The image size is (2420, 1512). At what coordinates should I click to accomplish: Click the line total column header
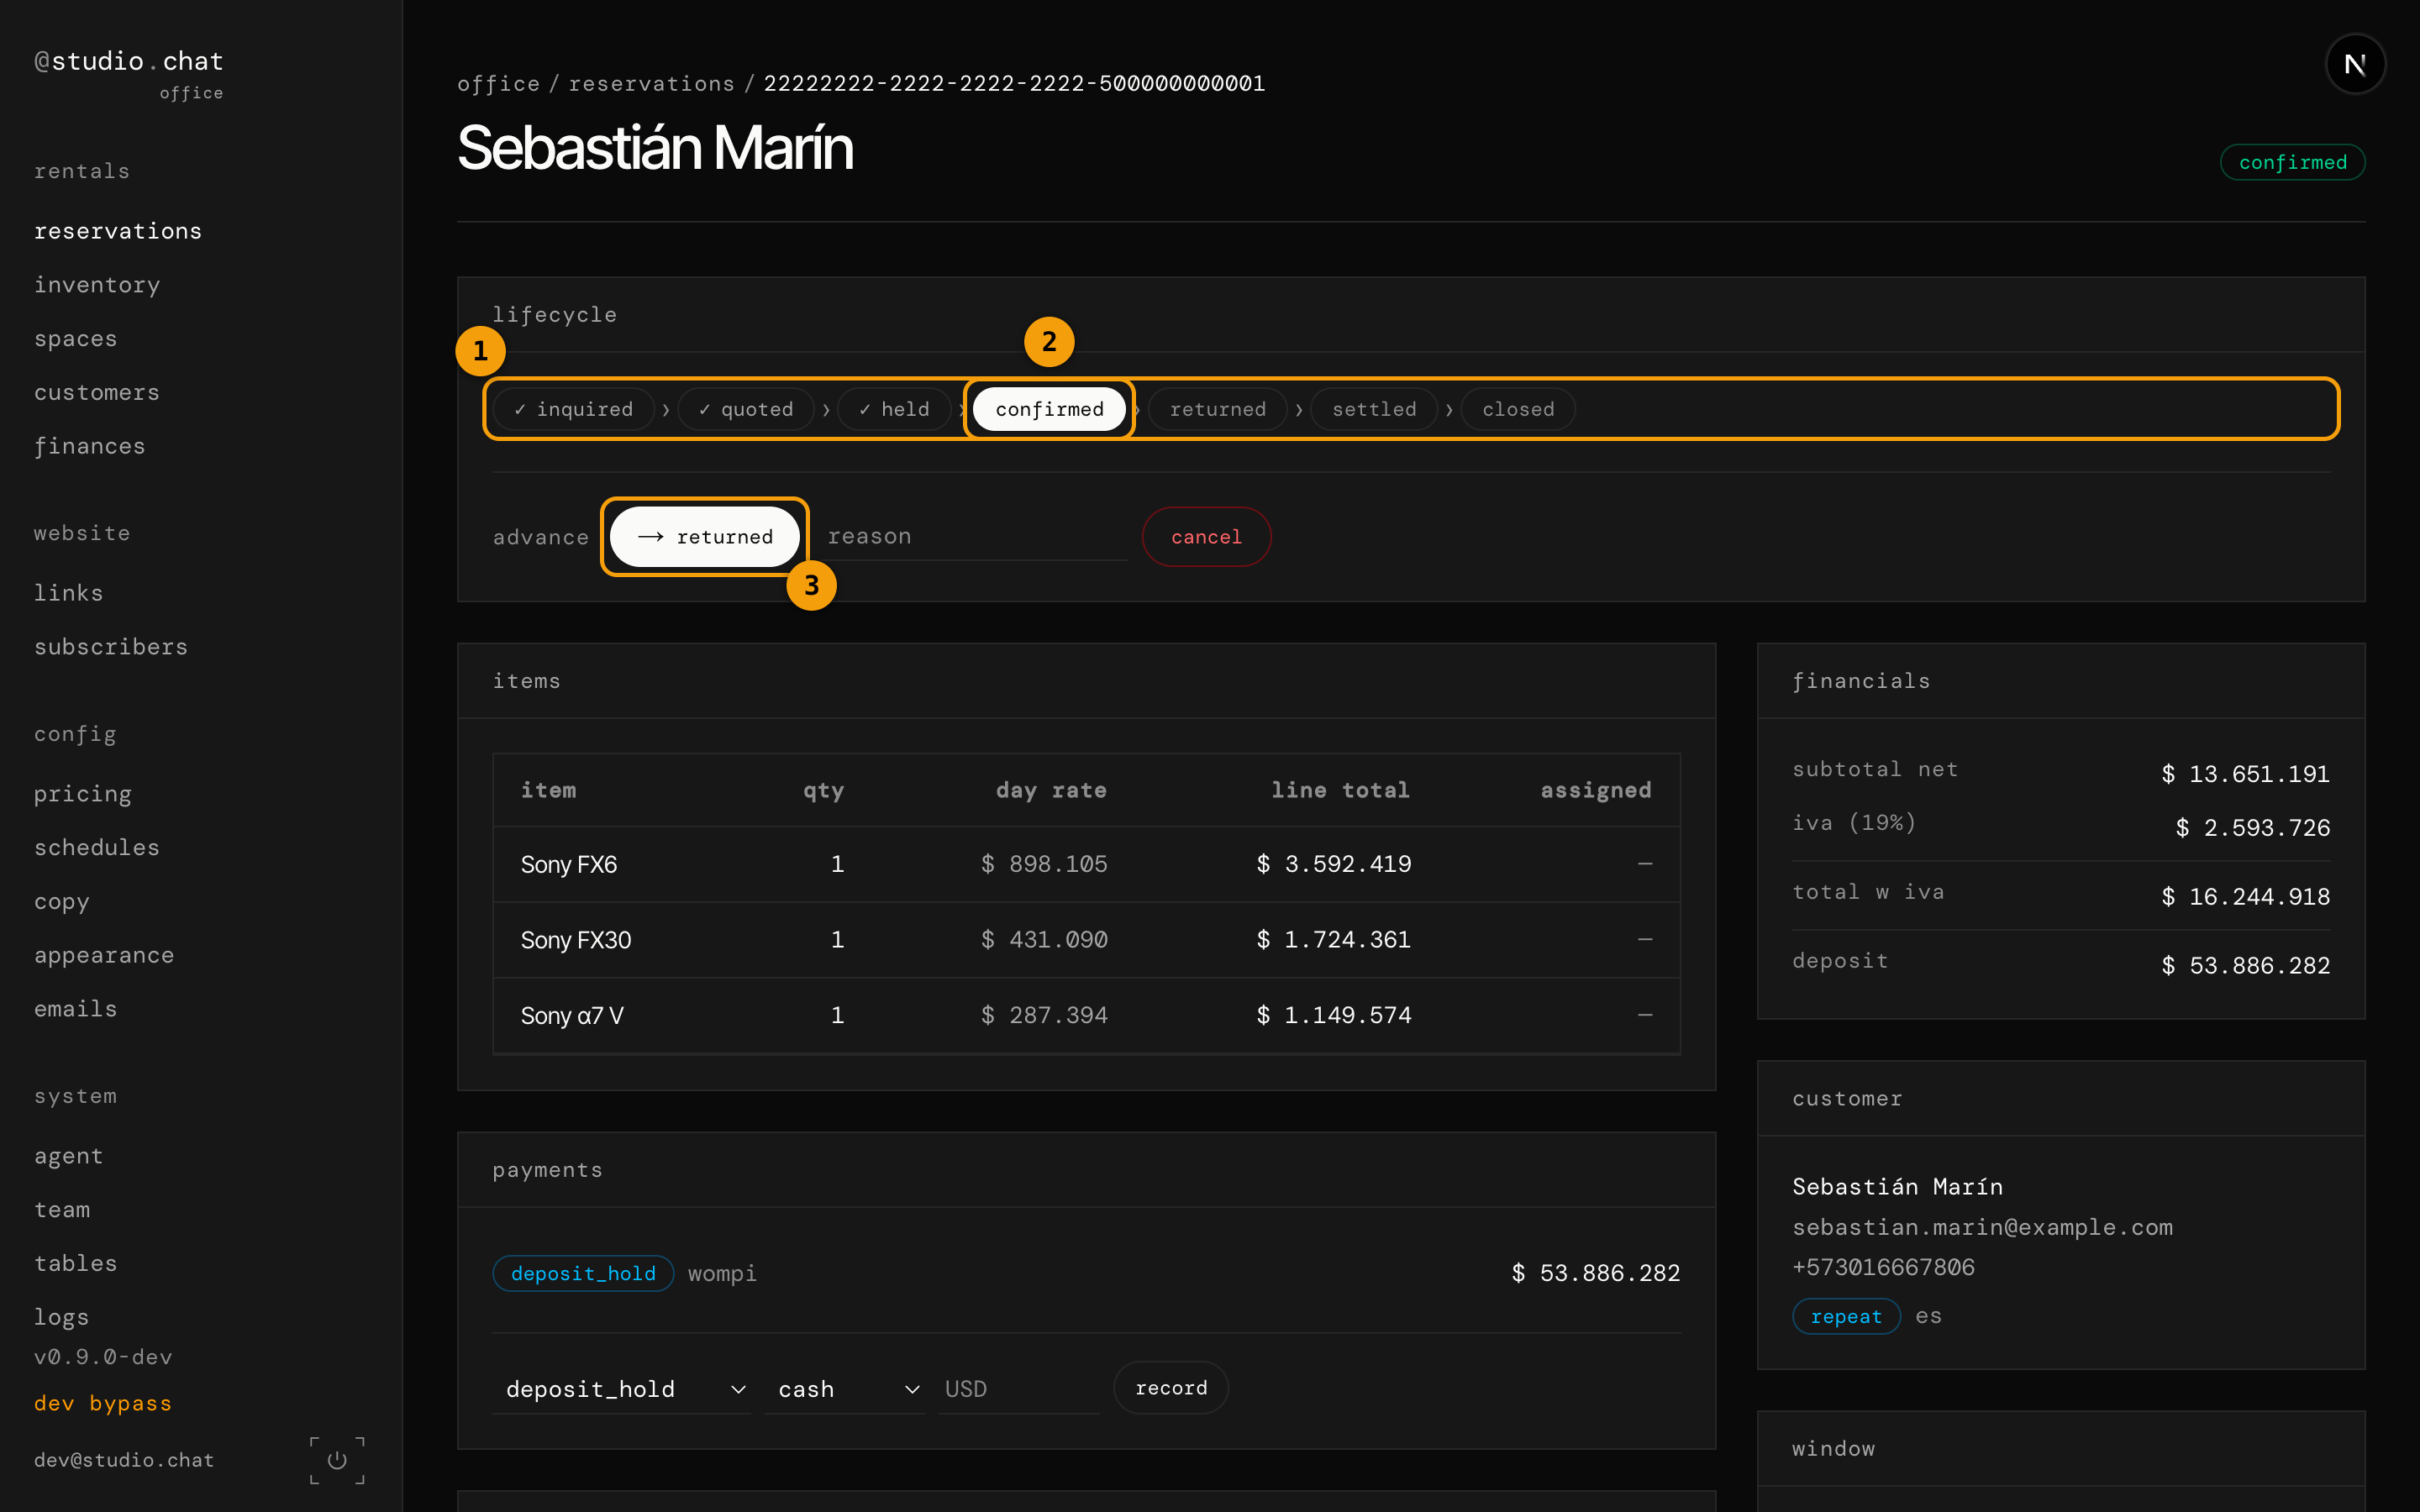pyautogui.click(x=1340, y=790)
